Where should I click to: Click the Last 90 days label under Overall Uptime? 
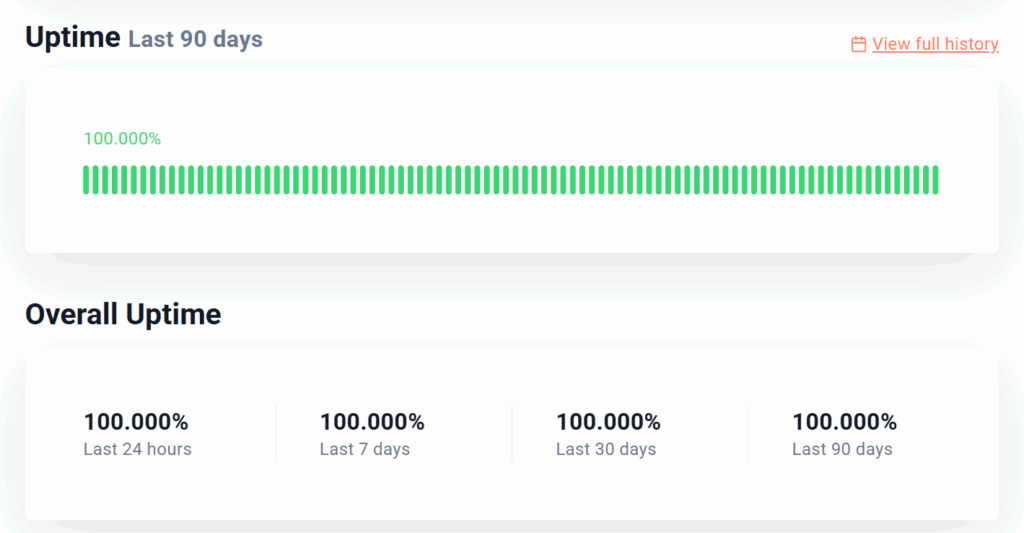[842, 449]
